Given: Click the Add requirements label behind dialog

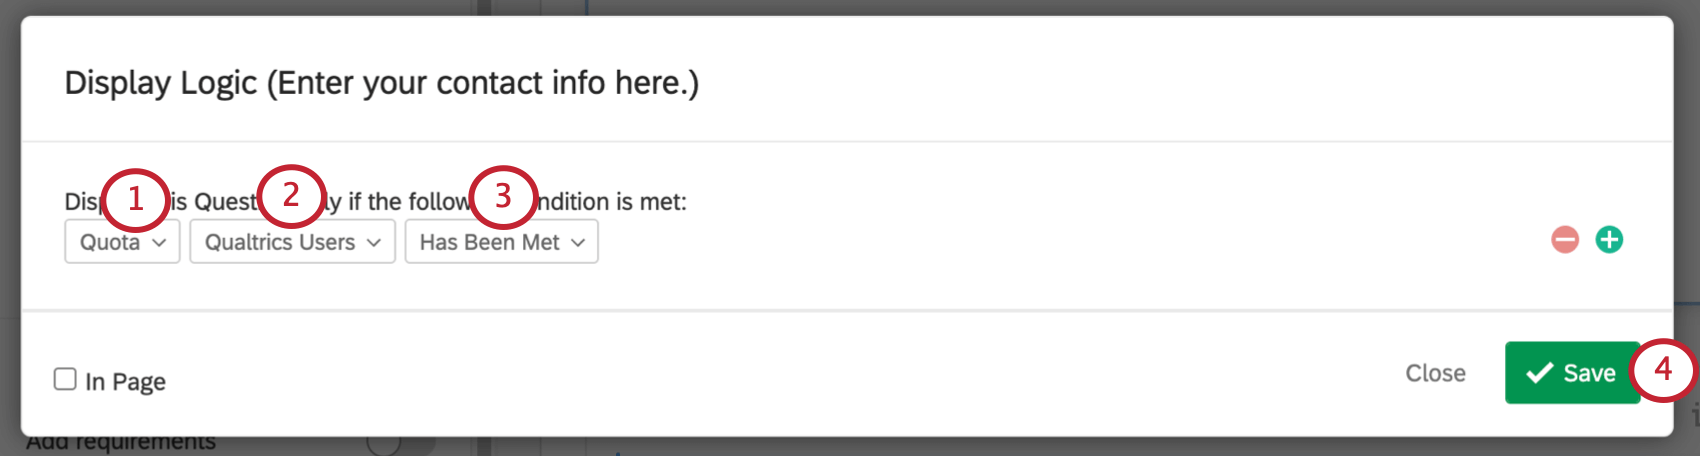Looking at the screenshot, I should [x=120, y=443].
